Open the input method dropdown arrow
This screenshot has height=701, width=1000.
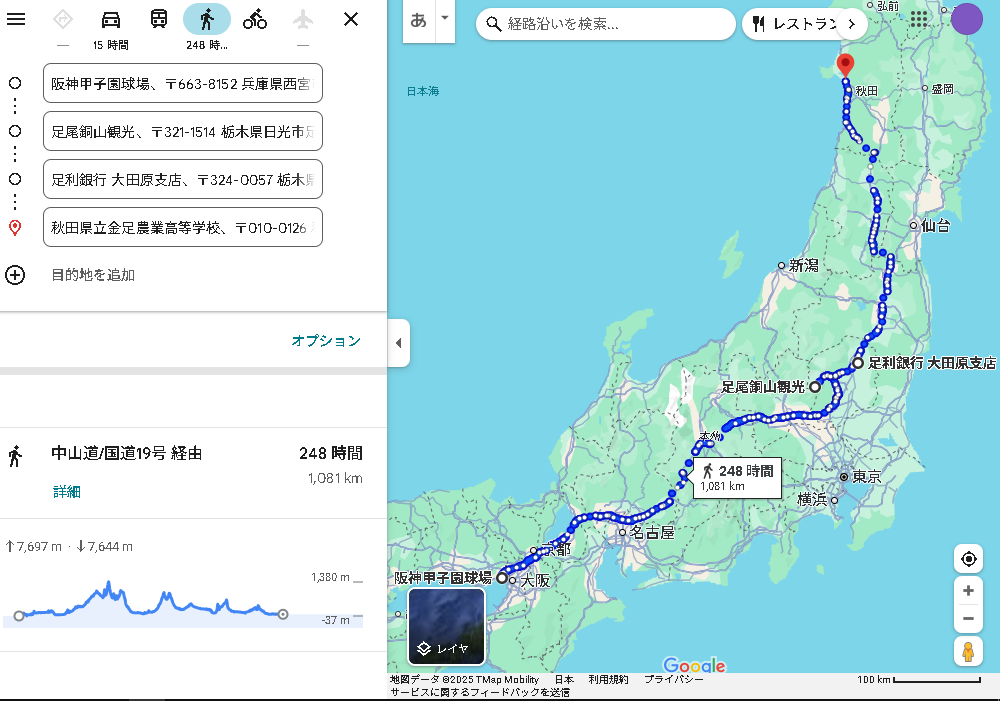coord(445,18)
